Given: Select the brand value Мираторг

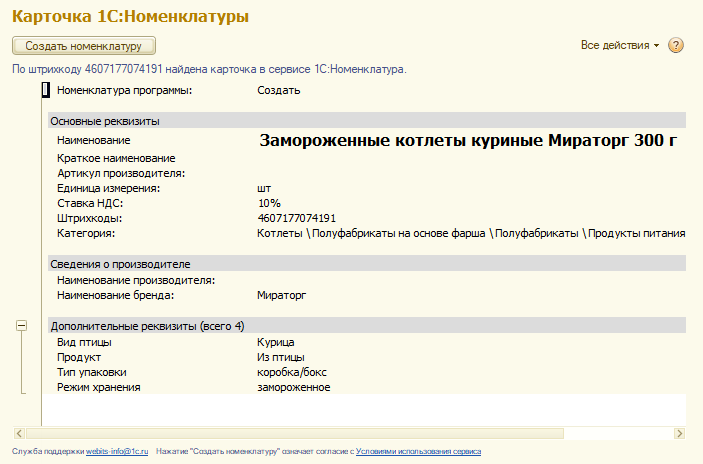Looking at the screenshot, I should [x=282, y=295].
